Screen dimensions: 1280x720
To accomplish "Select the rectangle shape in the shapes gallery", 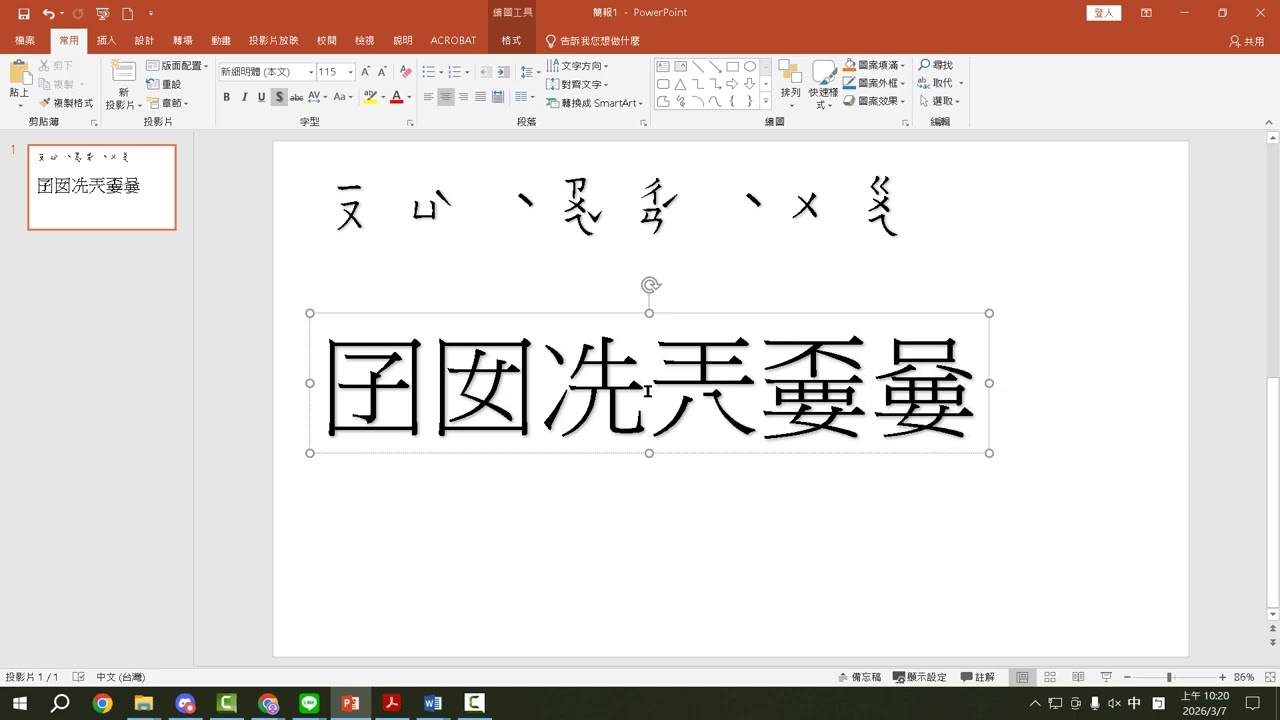I will (732, 67).
